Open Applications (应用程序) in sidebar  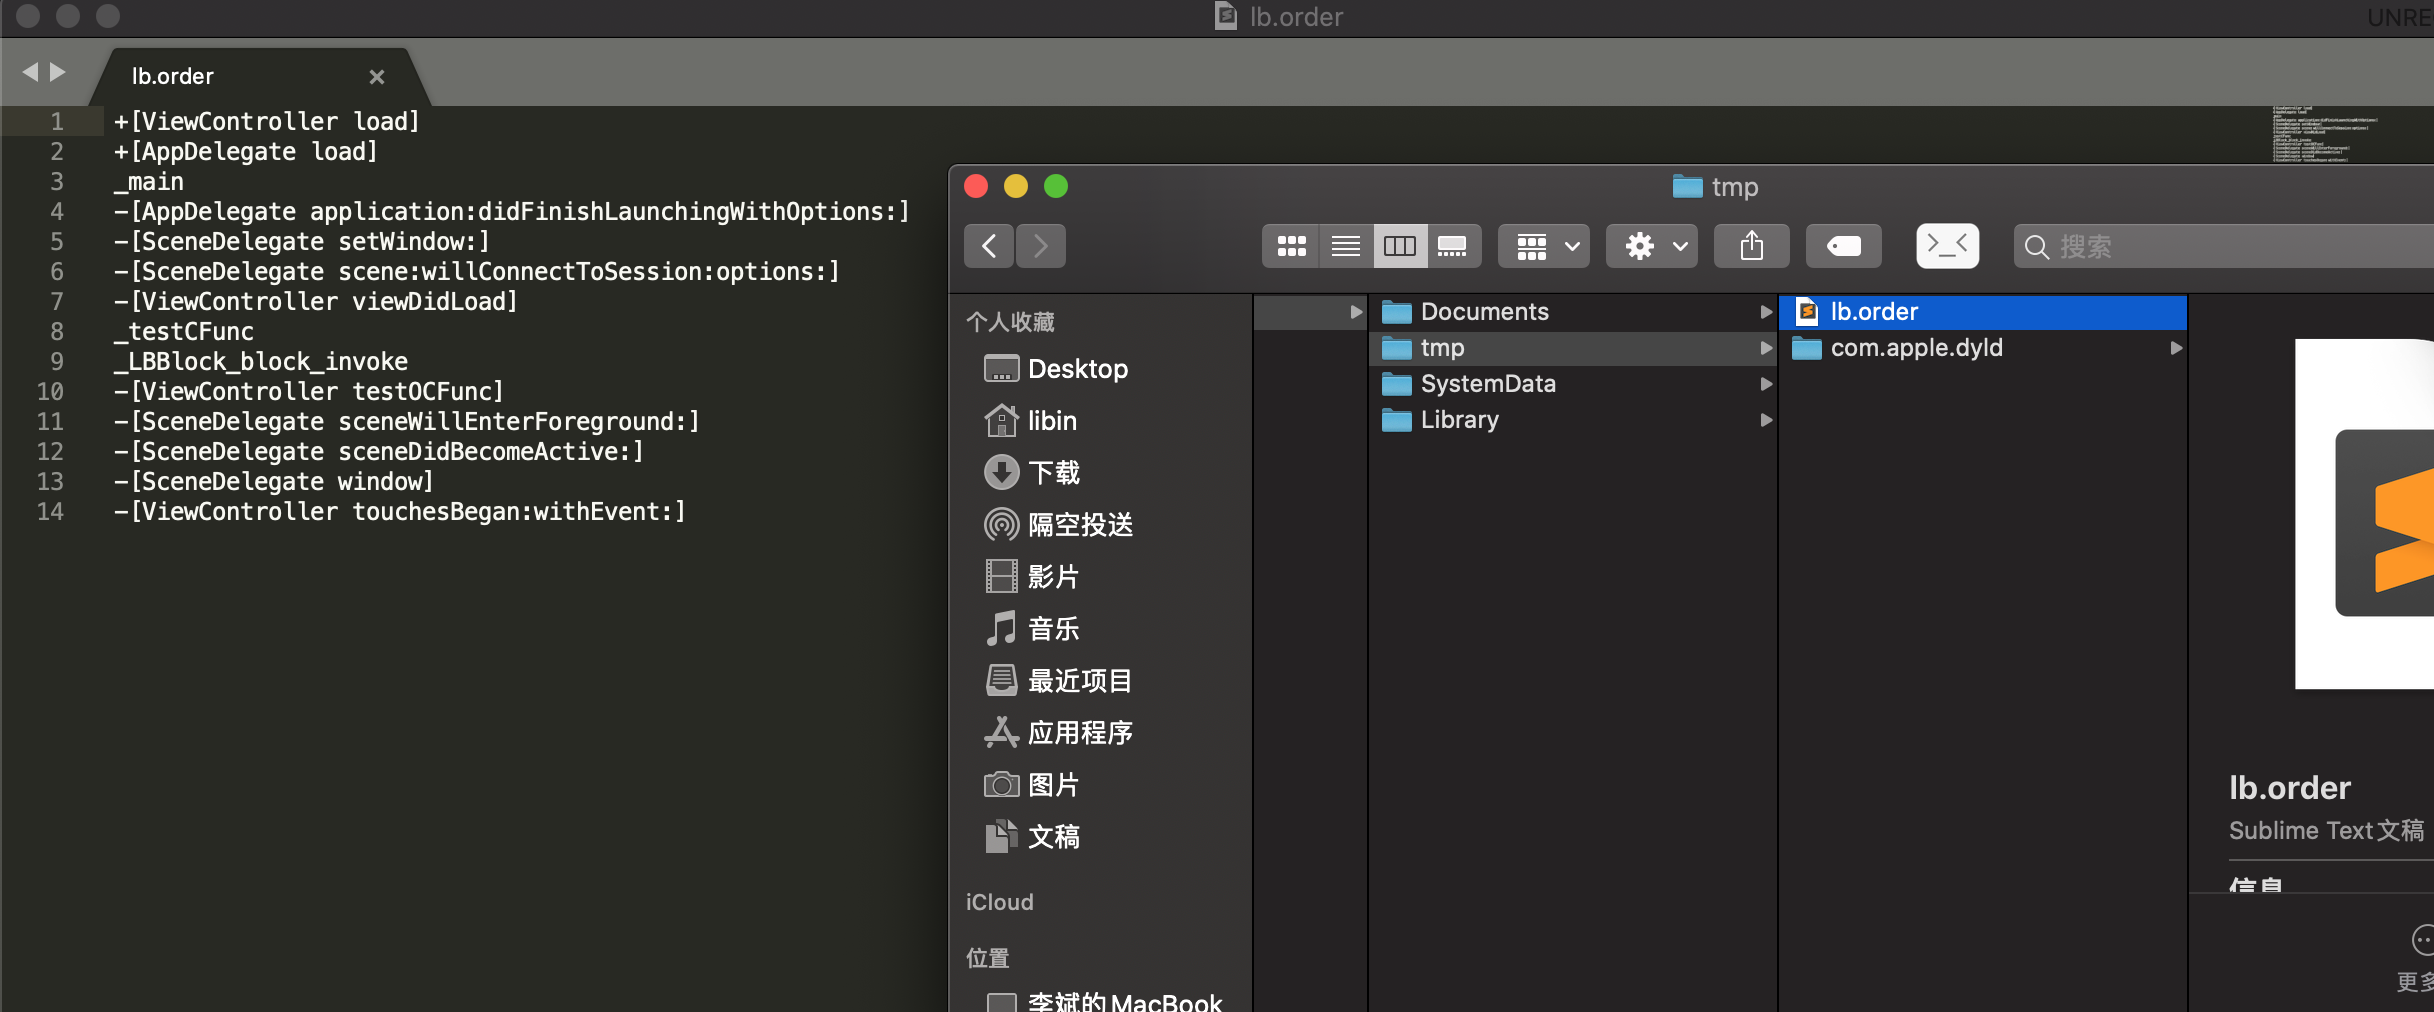pyautogui.click(x=1058, y=733)
